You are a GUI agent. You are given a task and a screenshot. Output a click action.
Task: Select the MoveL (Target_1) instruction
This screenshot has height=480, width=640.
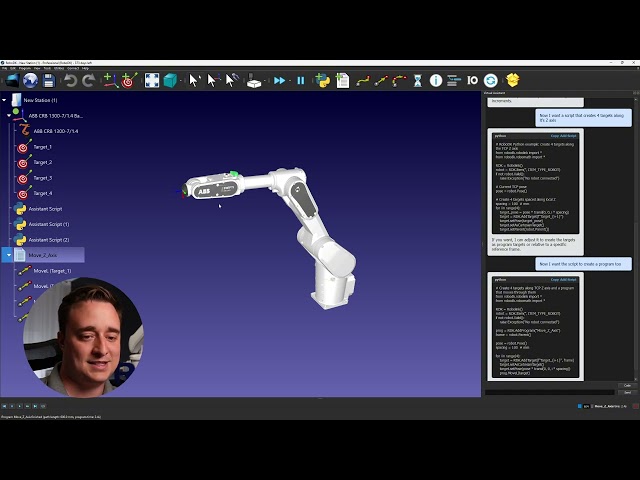tap(52, 271)
